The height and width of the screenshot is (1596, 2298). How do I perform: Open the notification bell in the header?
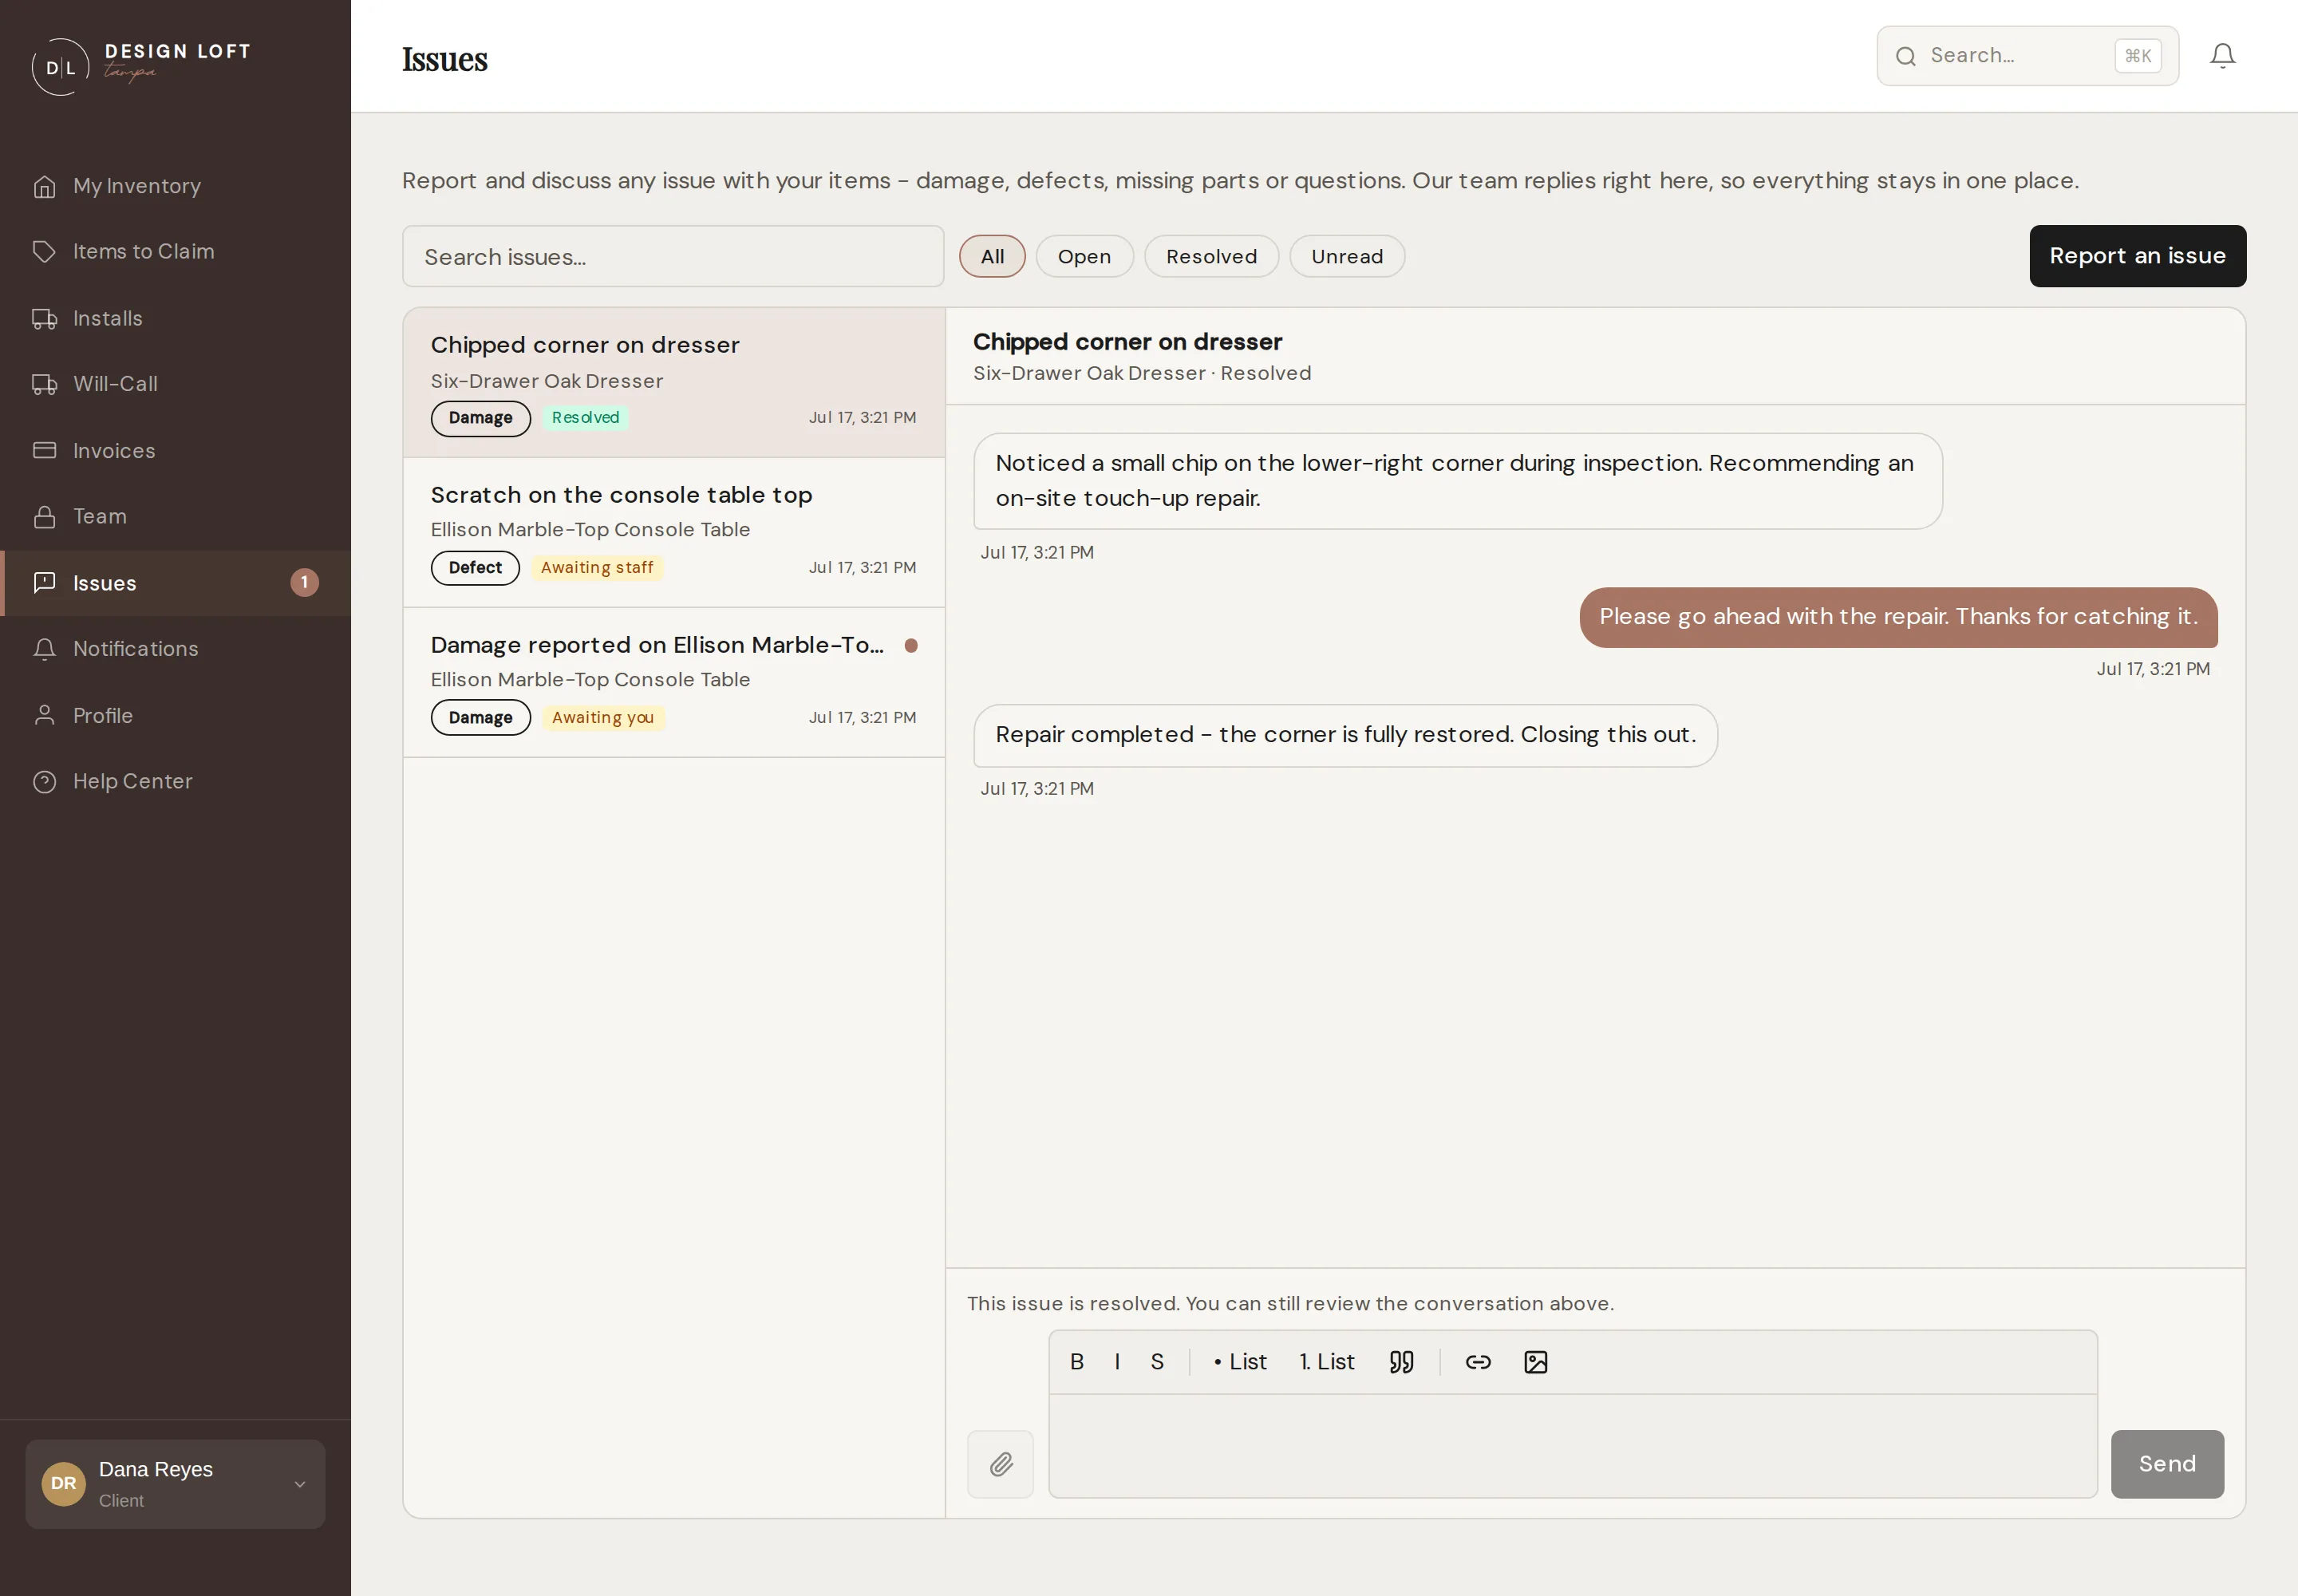tap(2222, 56)
